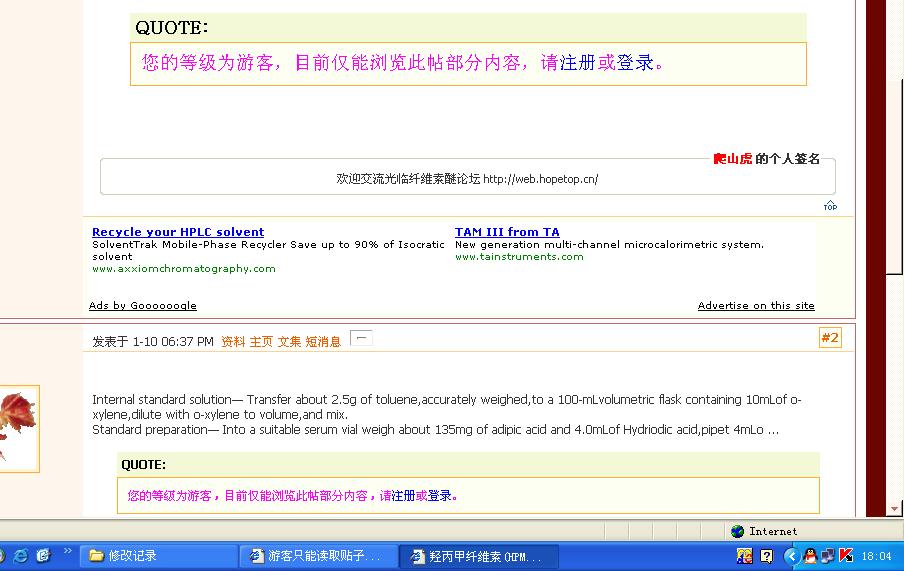Open poster's 主页 homepage link
The height and width of the screenshot is (571, 904).
(261, 342)
